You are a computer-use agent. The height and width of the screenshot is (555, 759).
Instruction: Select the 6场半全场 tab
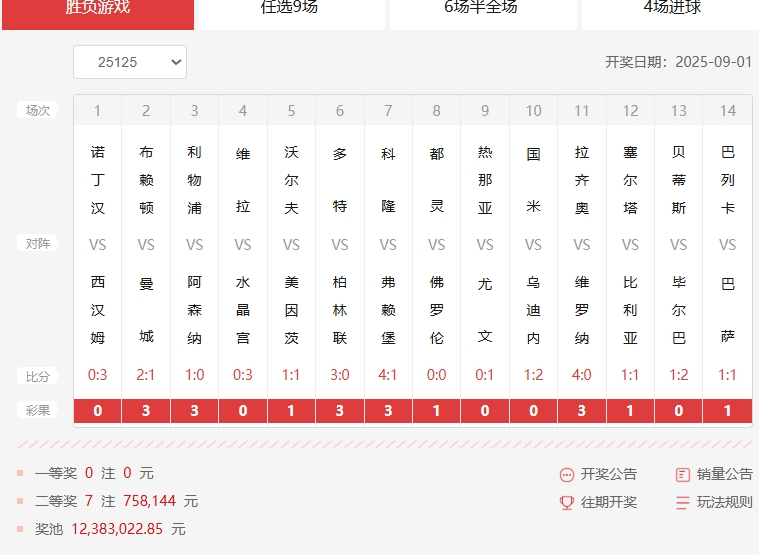tap(482, 9)
